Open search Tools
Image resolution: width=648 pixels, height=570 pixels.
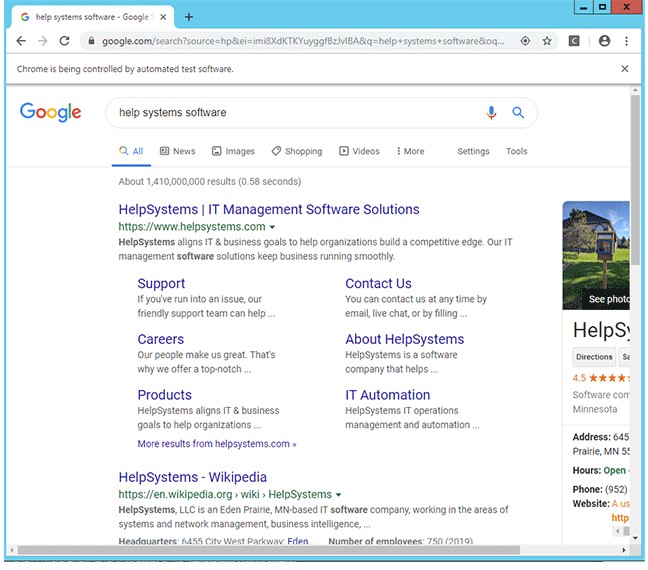click(517, 151)
